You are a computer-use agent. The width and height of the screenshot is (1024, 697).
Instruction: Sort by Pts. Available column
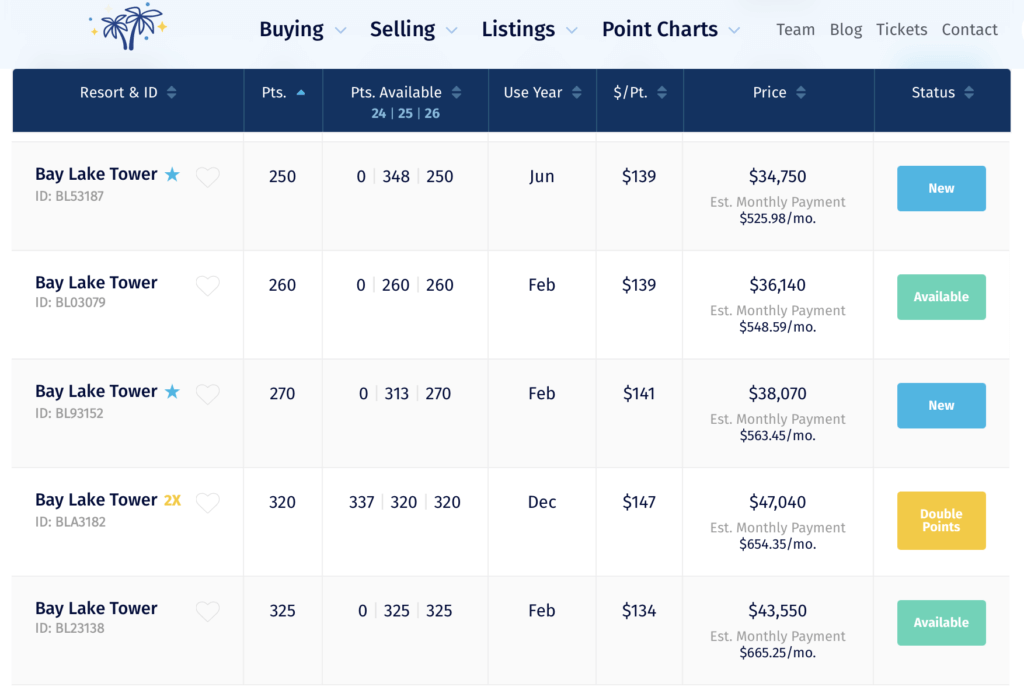[x=456, y=93]
